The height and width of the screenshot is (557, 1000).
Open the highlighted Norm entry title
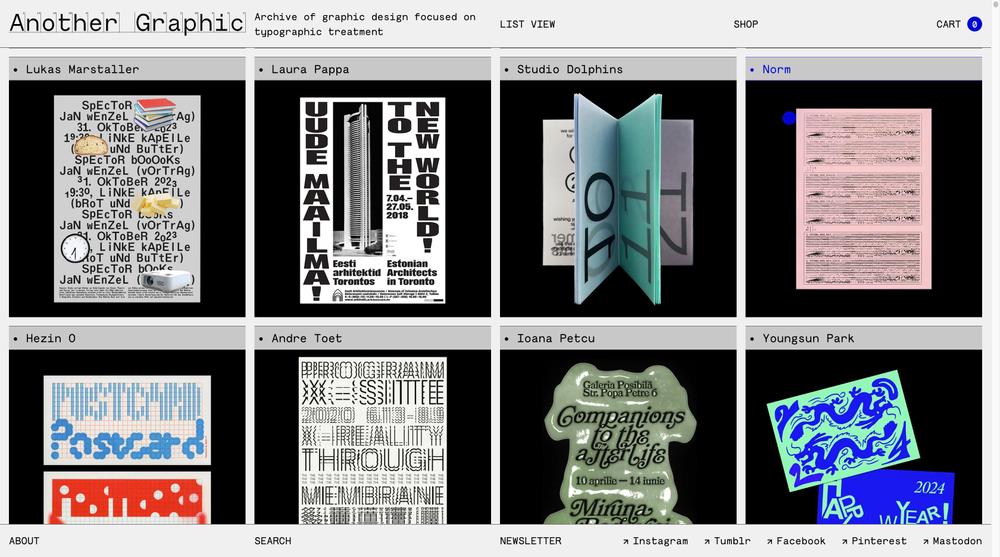(x=776, y=69)
